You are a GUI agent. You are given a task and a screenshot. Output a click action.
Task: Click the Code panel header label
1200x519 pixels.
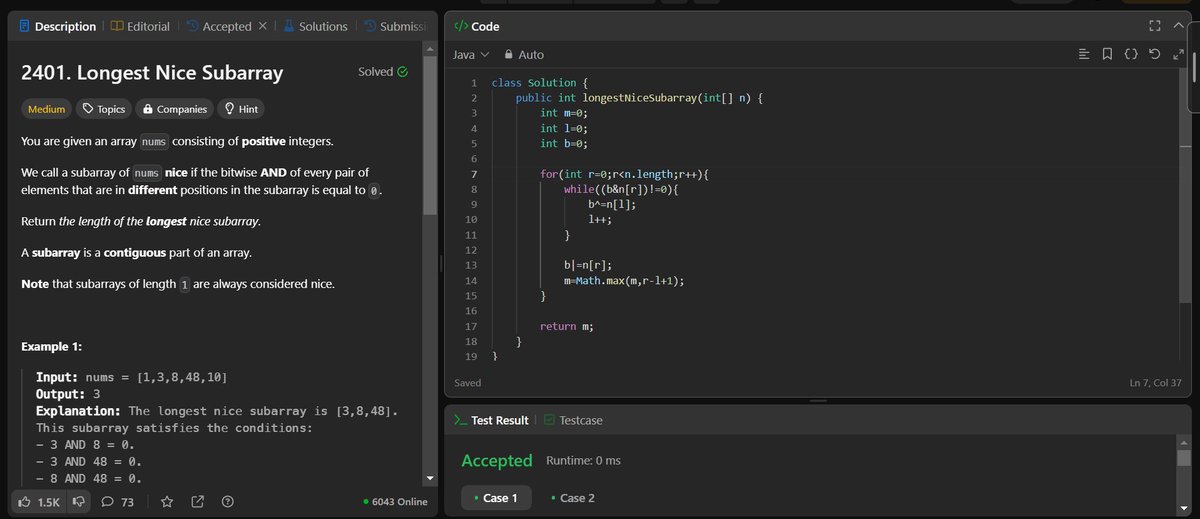(477, 26)
